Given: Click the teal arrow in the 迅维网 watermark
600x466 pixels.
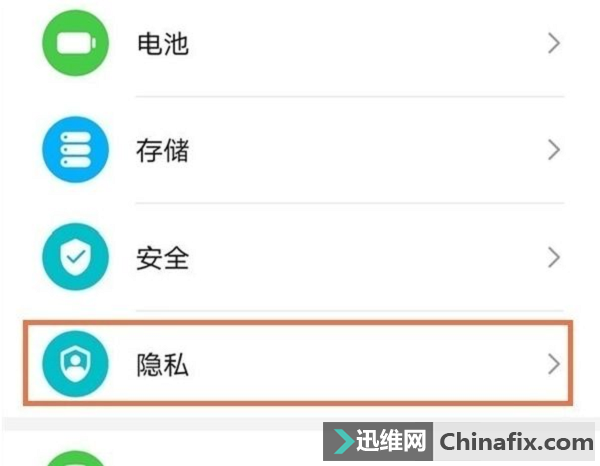Looking at the screenshot, I should click(x=343, y=442).
